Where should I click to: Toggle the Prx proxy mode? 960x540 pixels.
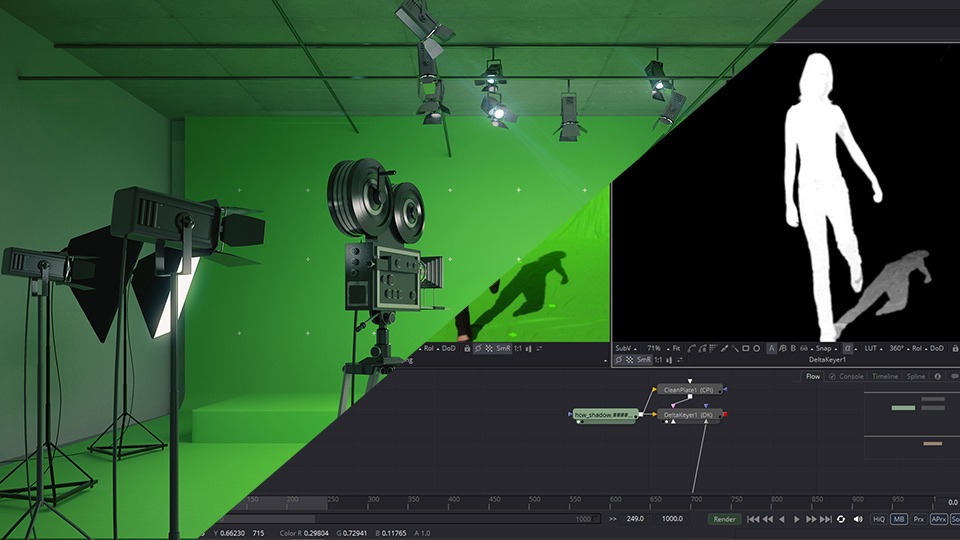click(919, 519)
